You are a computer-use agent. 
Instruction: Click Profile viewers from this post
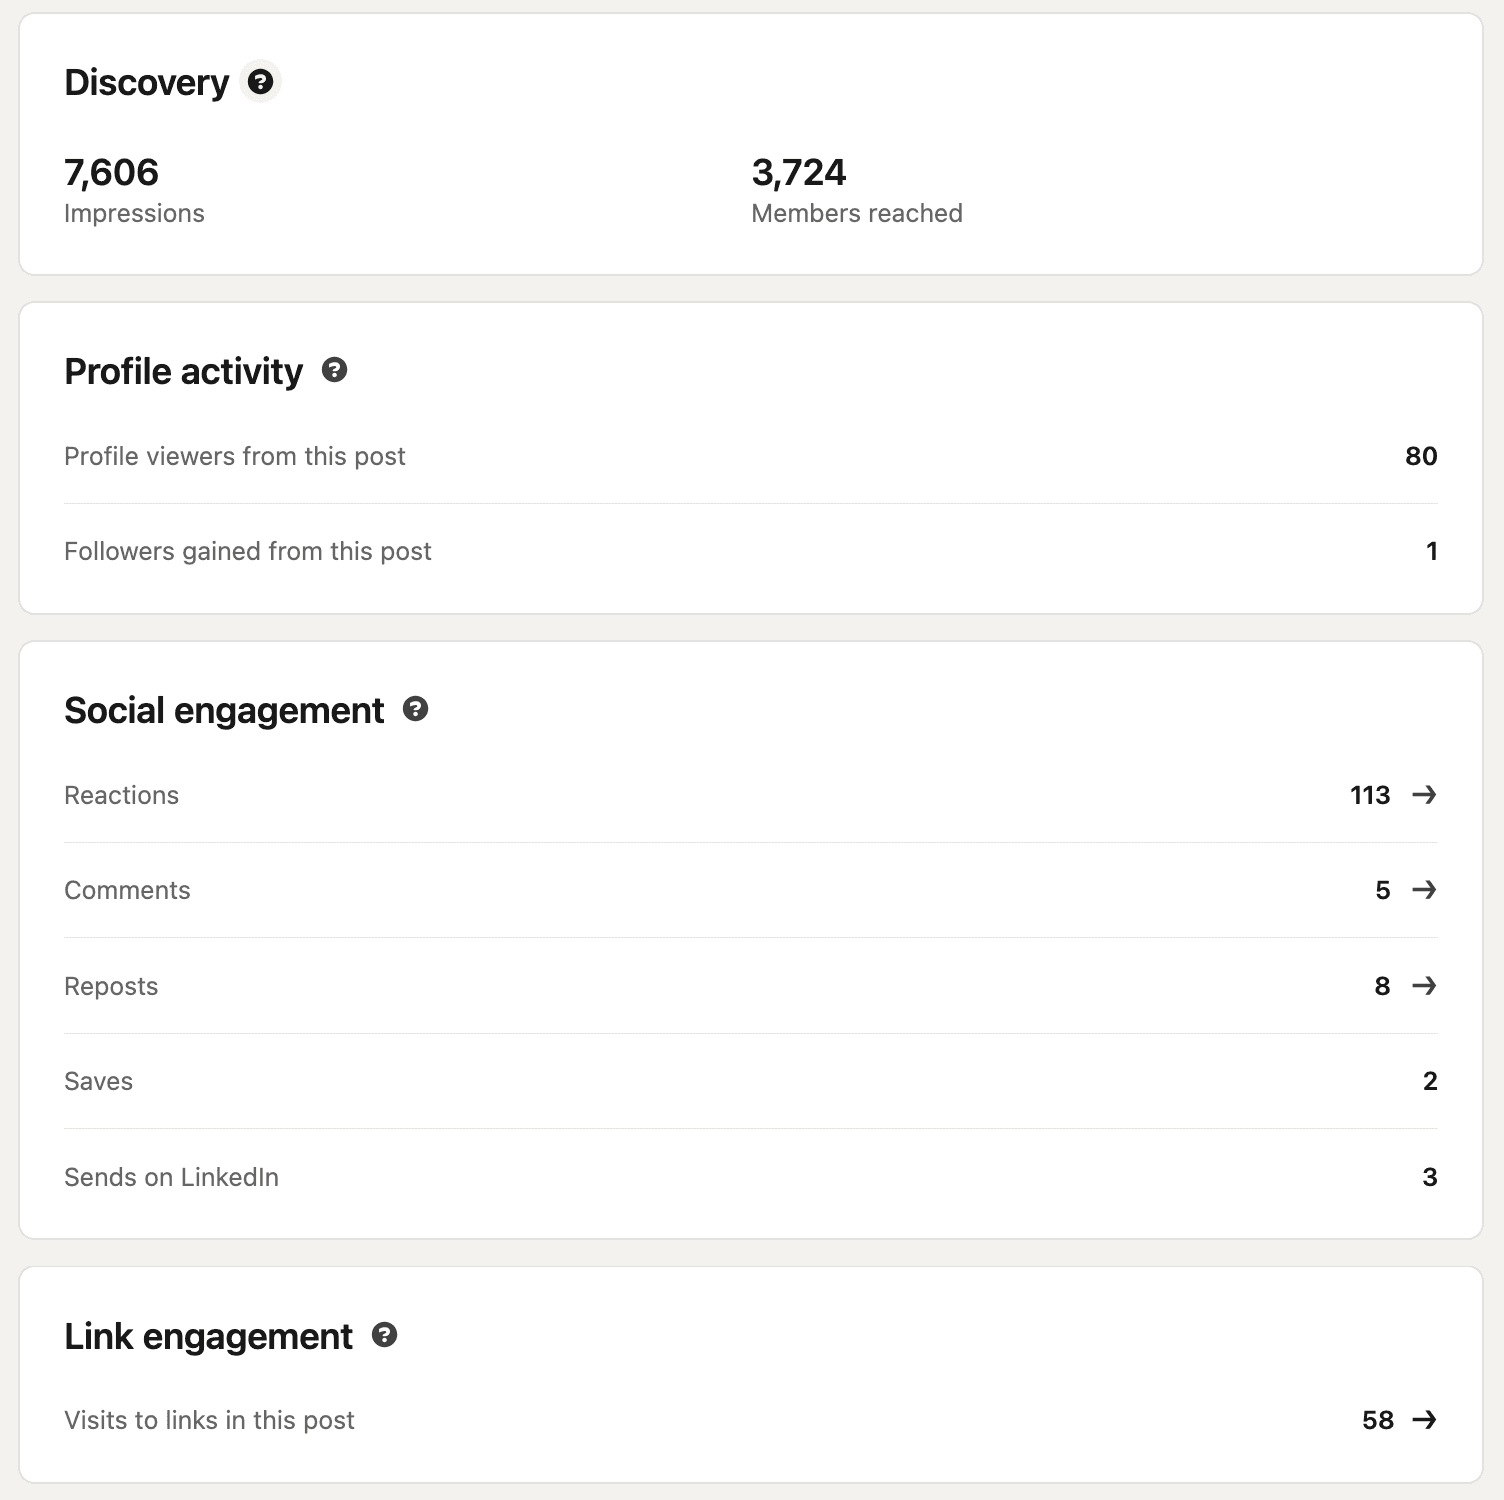[234, 456]
